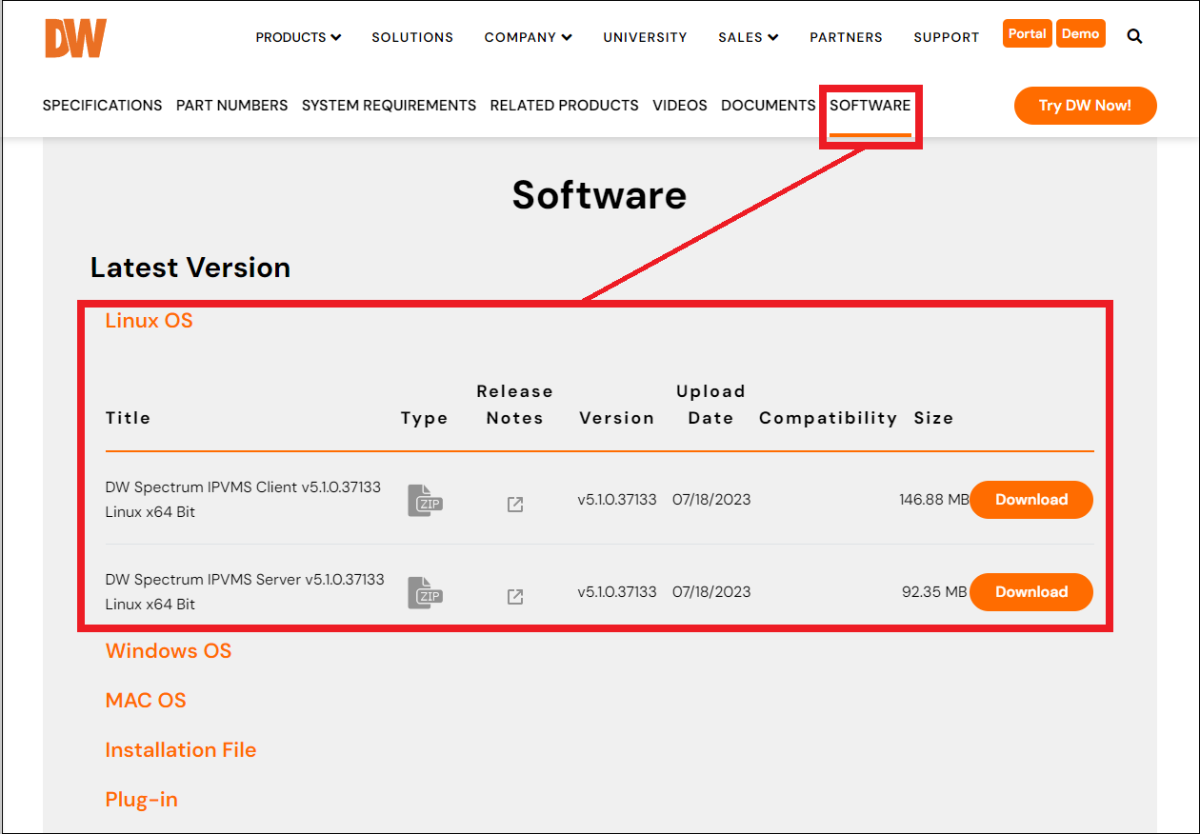Expand the COMPANY dropdown
The height and width of the screenshot is (834, 1200).
pyautogui.click(x=527, y=37)
